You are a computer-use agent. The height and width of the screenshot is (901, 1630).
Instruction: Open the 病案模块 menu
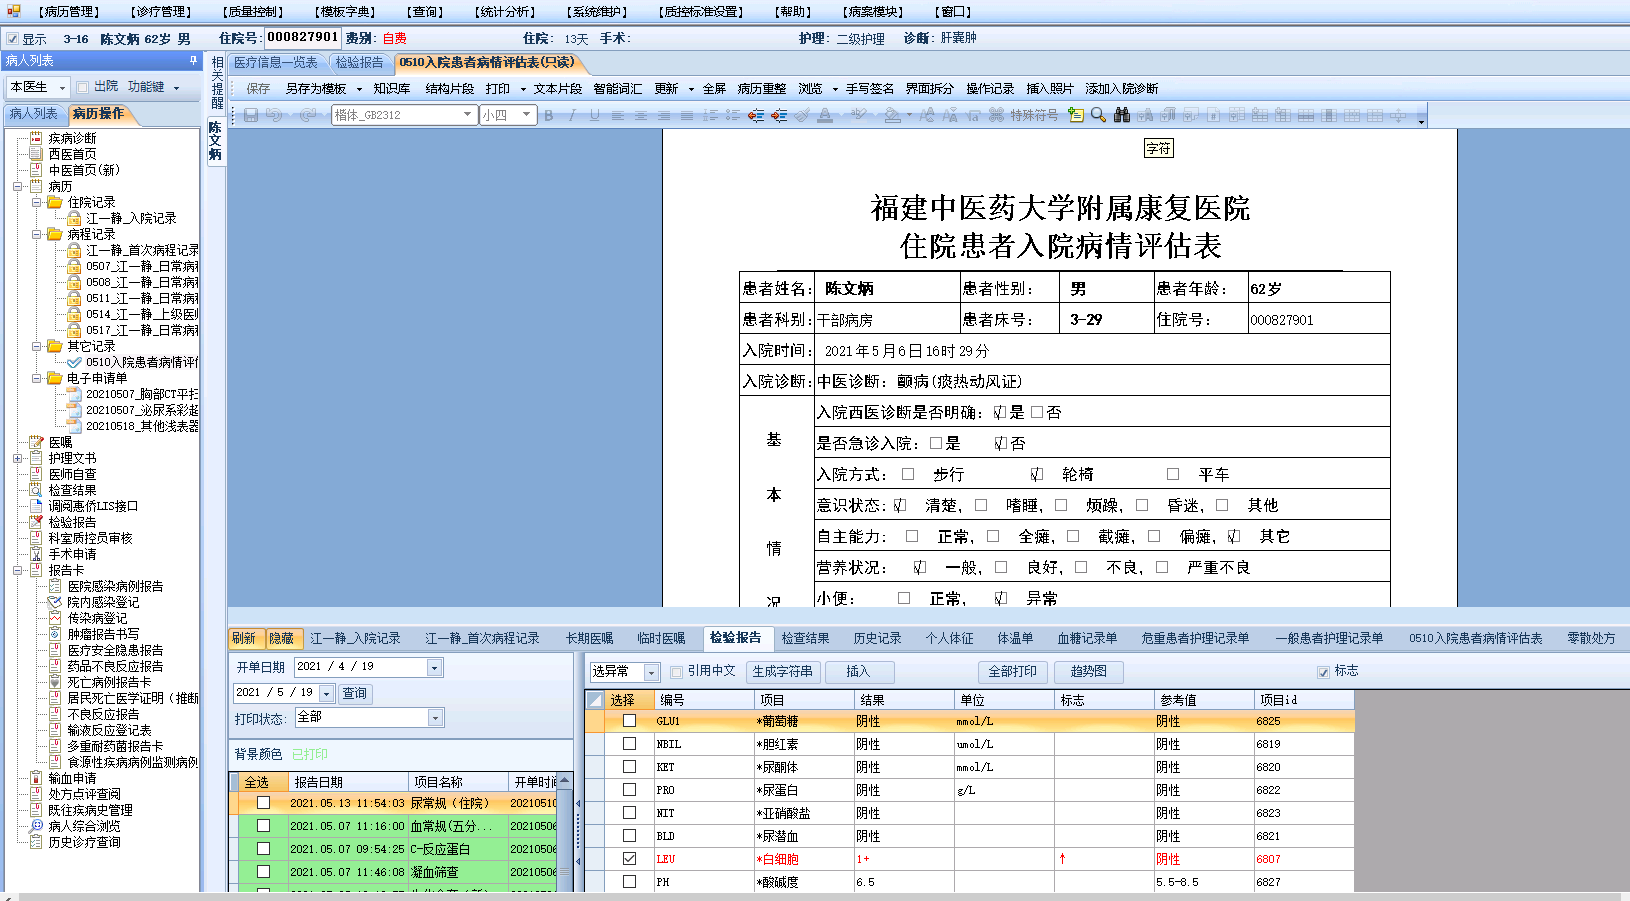click(873, 12)
